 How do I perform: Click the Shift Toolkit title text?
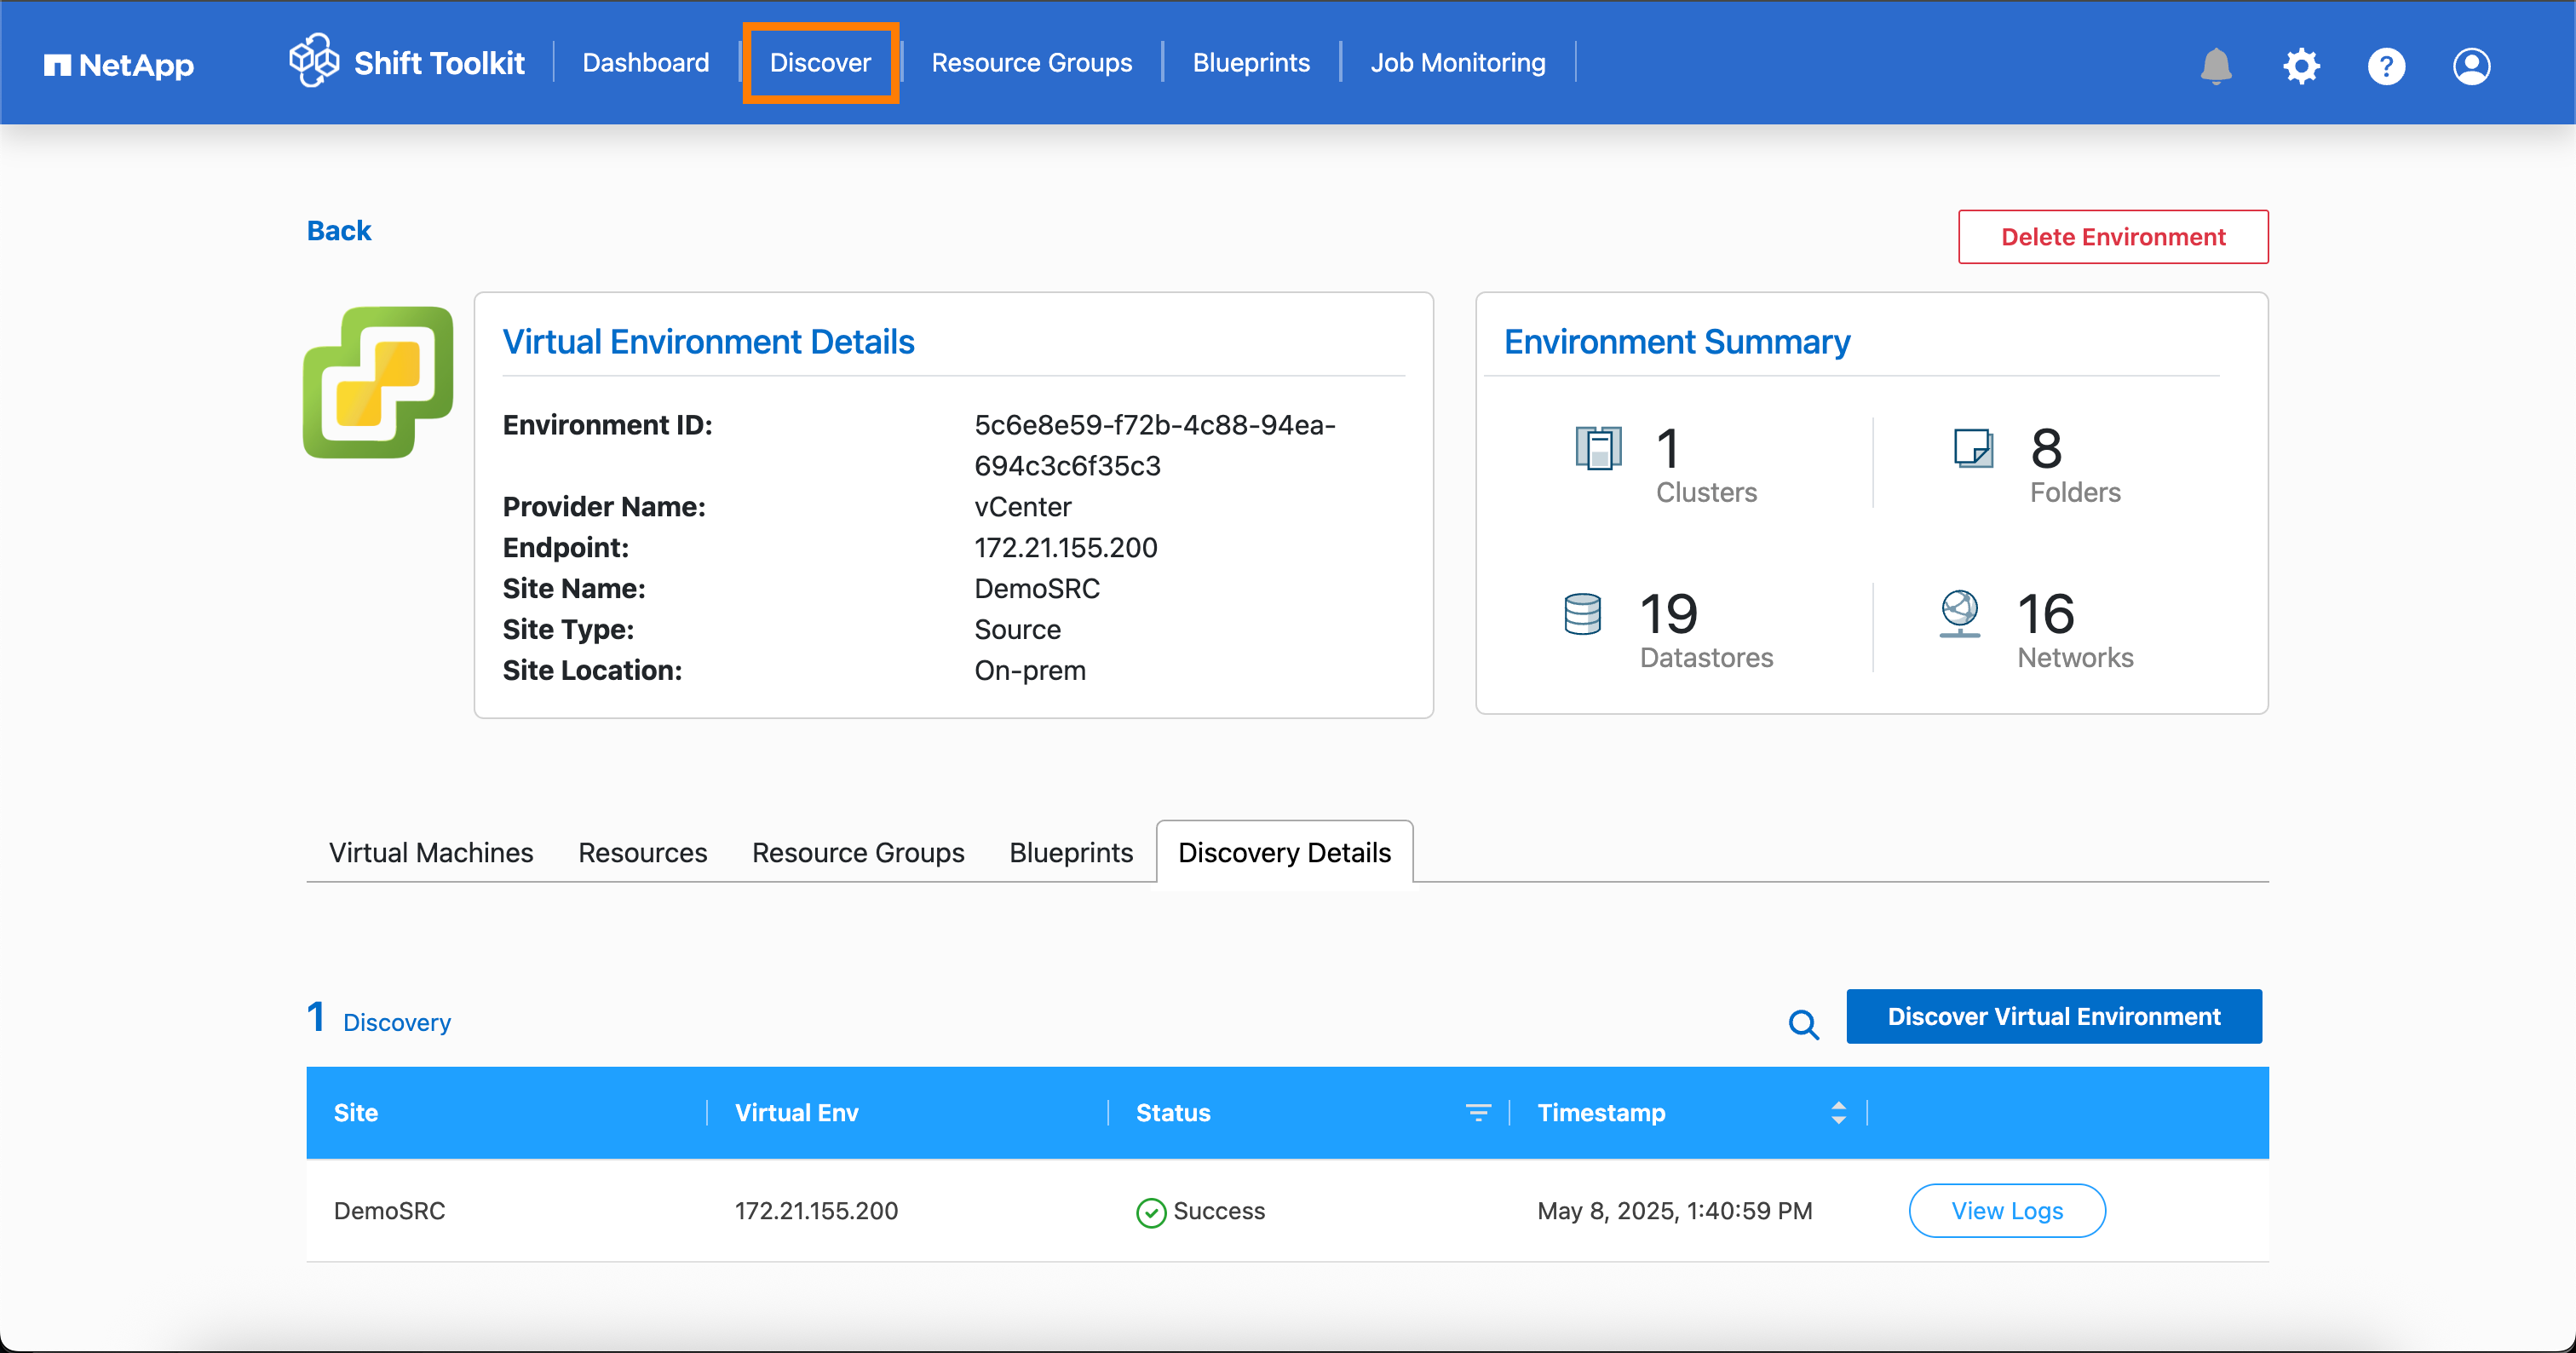tap(439, 63)
